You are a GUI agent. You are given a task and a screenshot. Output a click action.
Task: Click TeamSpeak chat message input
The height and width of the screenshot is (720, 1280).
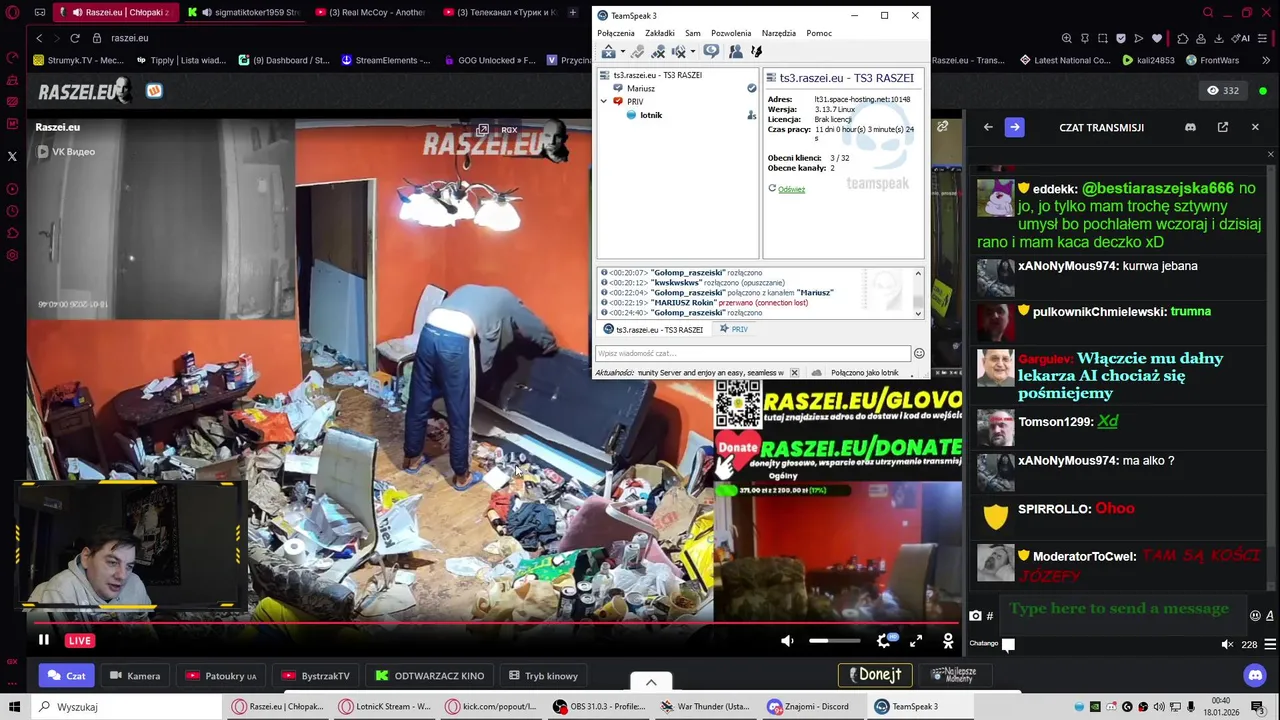coord(753,353)
